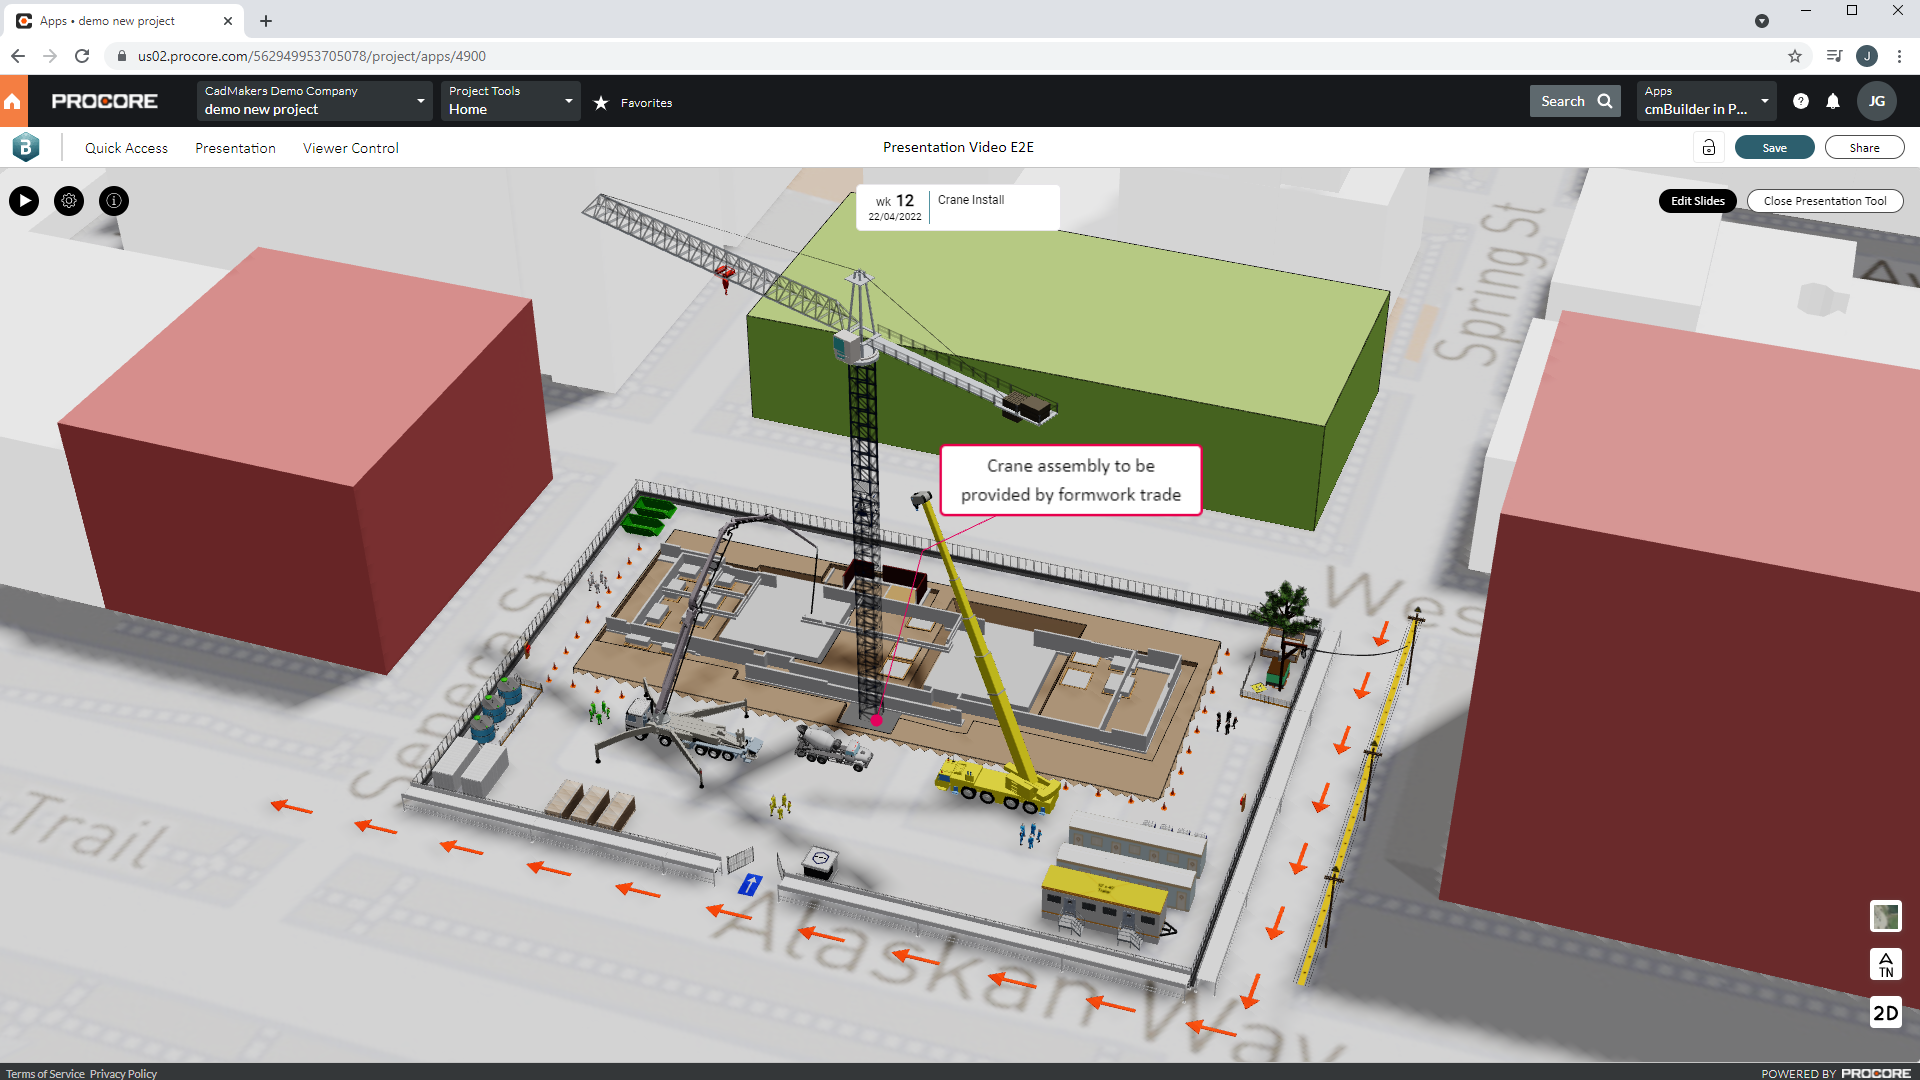This screenshot has height=1080, width=1920.
Task: Open Terms of Service link
Action: (45, 1074)
